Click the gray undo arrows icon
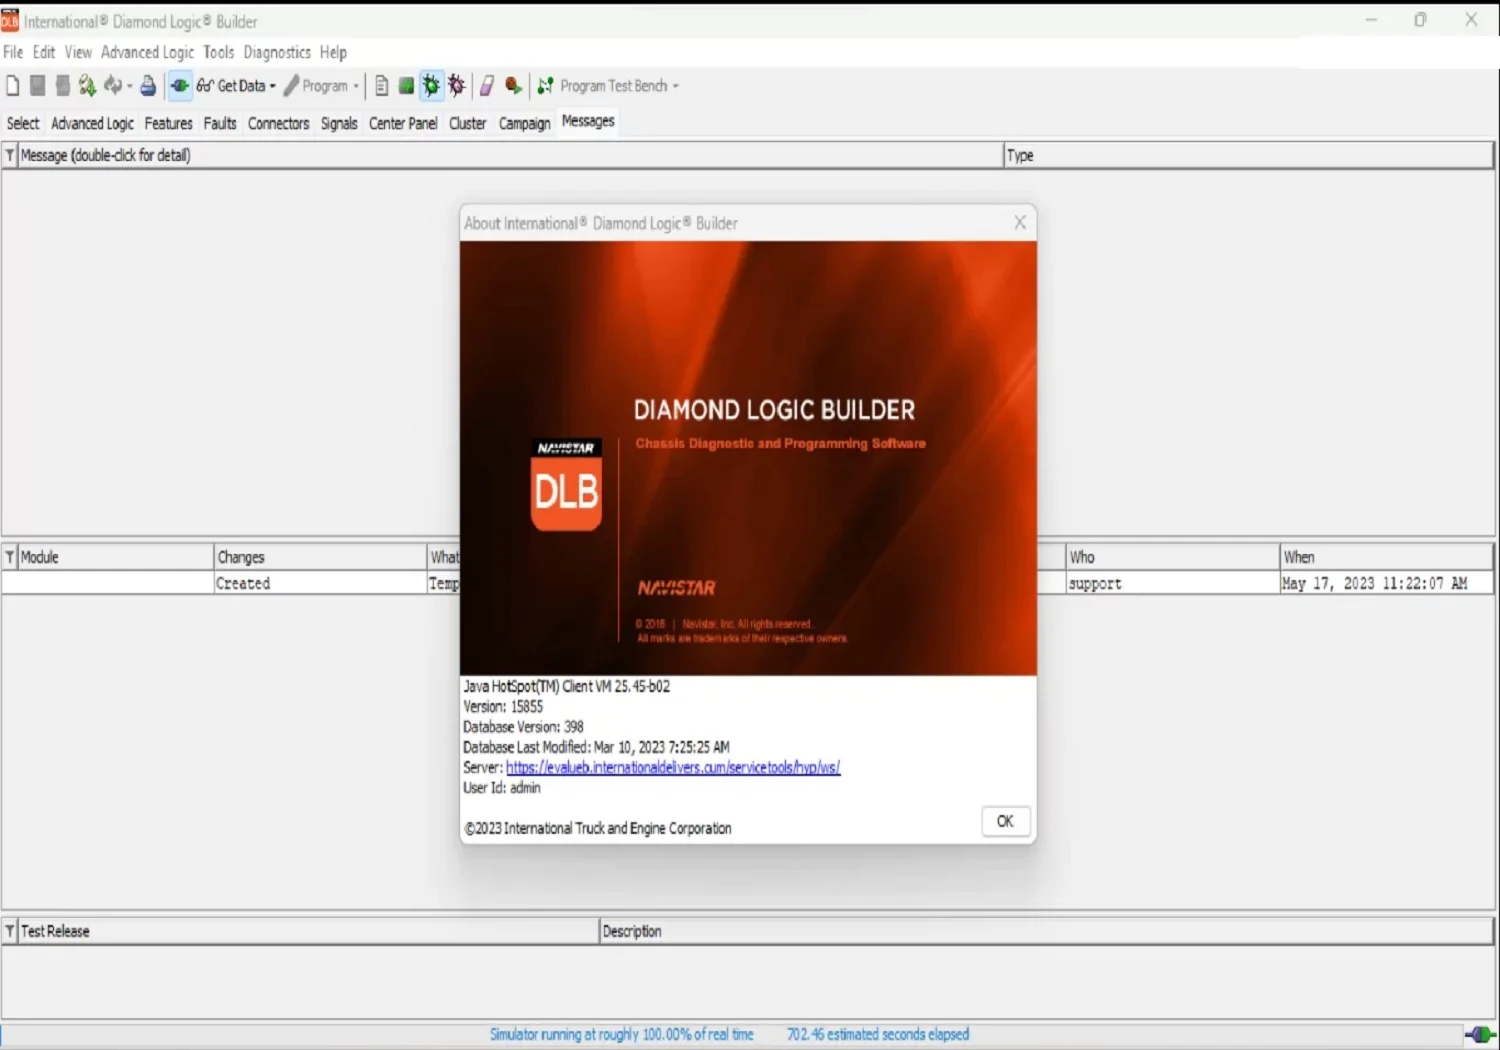The image size is (1500, 1050). [x=113, y=86]
